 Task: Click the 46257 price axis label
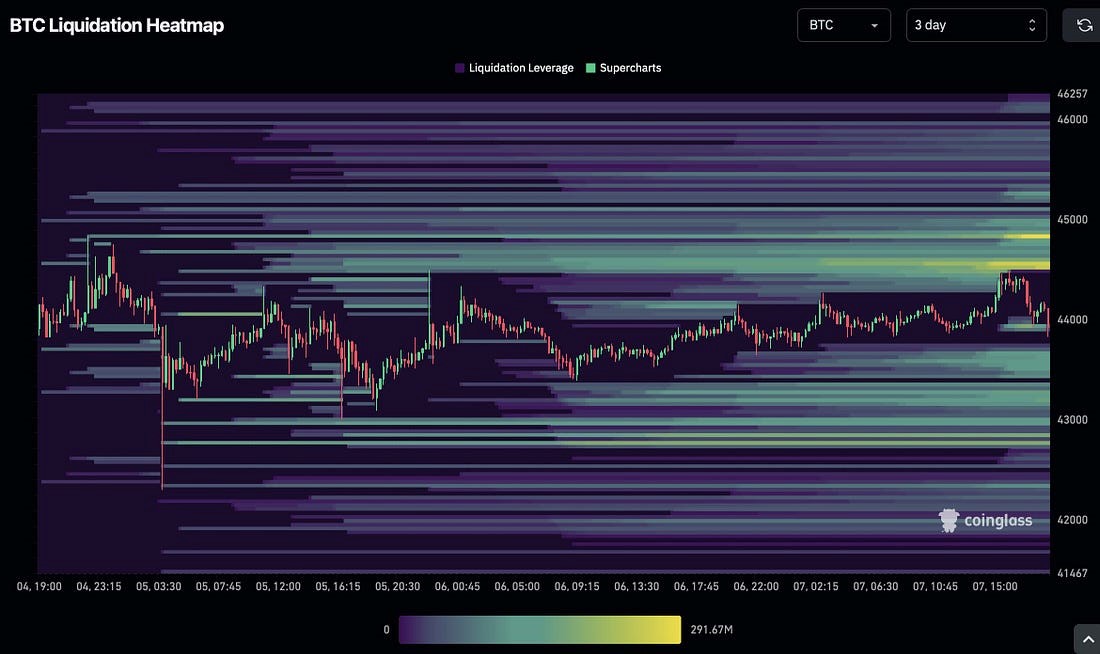pyautogui.click(x=1072, y=93)
